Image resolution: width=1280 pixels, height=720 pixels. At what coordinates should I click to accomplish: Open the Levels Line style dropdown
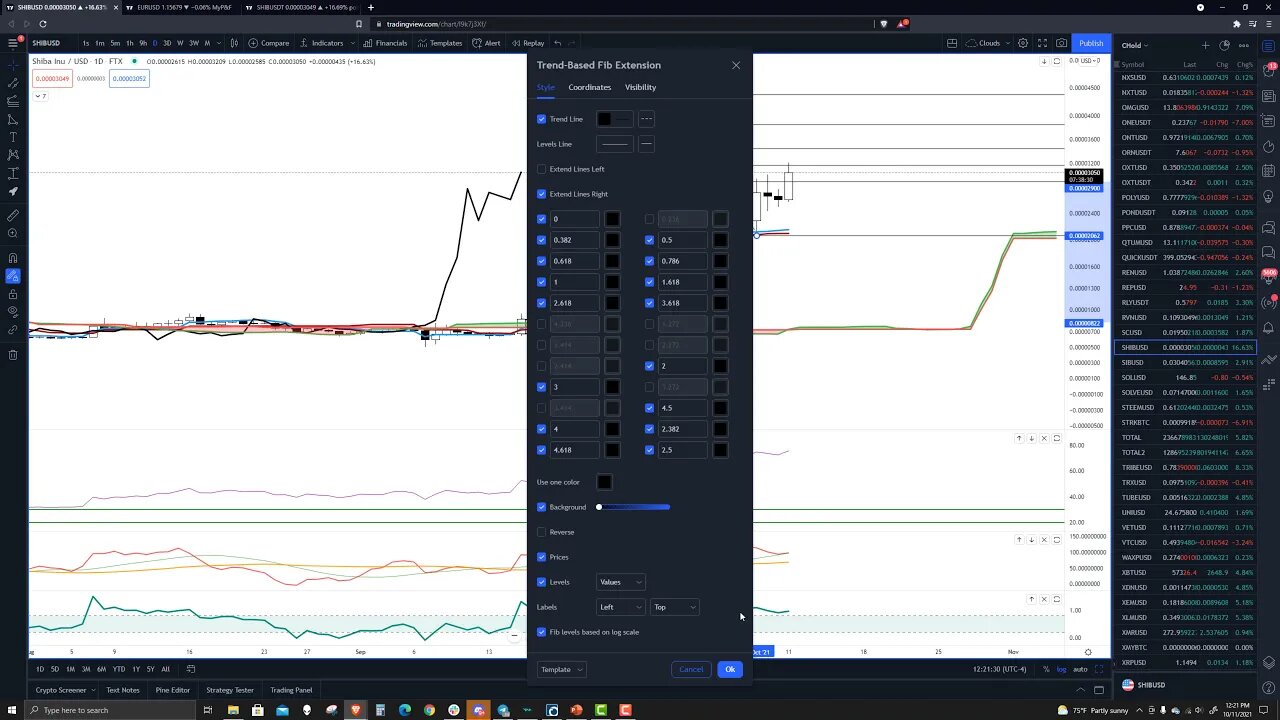646,144
